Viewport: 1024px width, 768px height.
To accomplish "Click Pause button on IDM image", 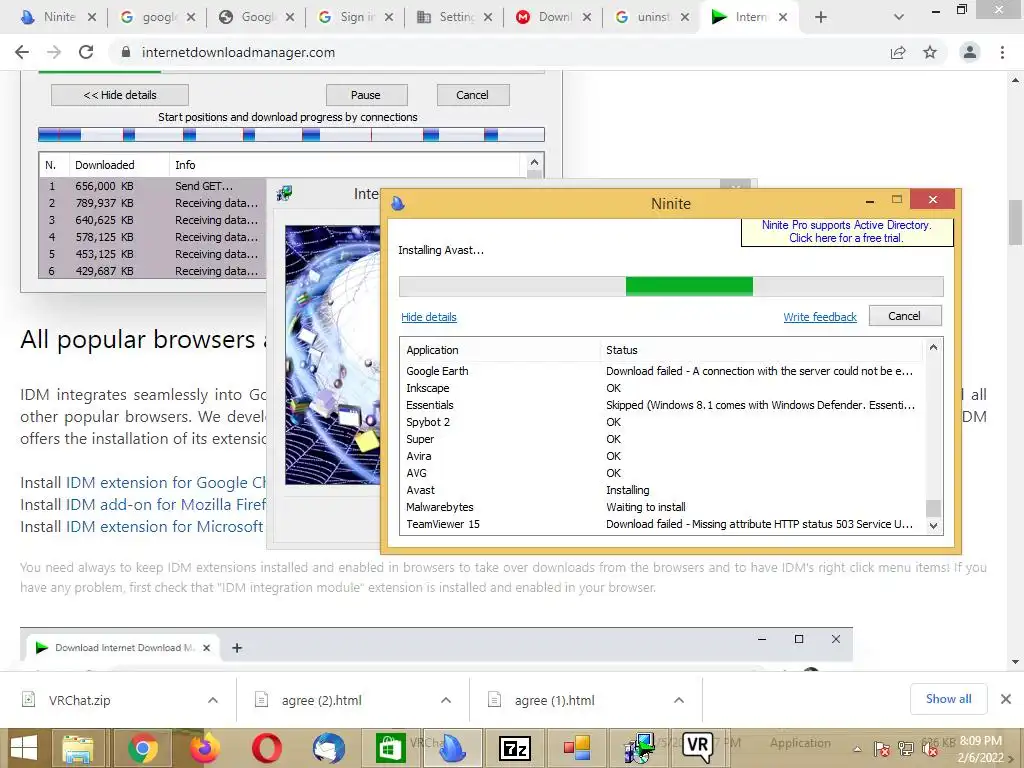I will tap(366, 95).
